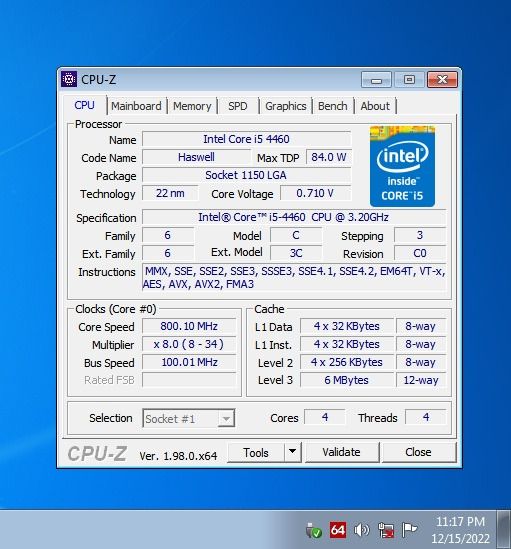The image size is (511, 549).
Task: Close CPU-Z with the red X
Action: [x=442, y=80]
